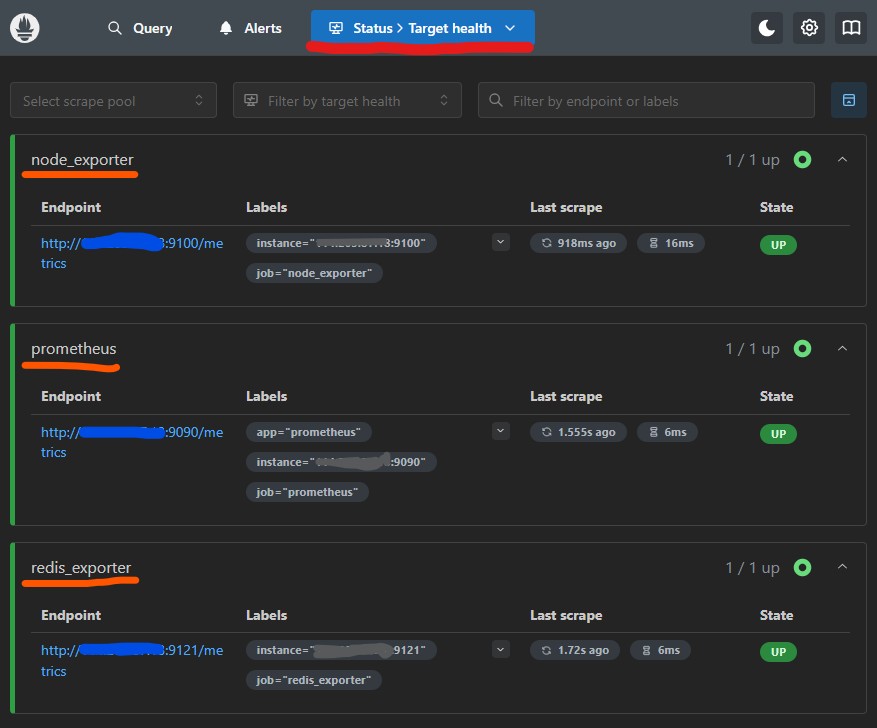Click redis_exporter health ring icon

tap(802, 568)
